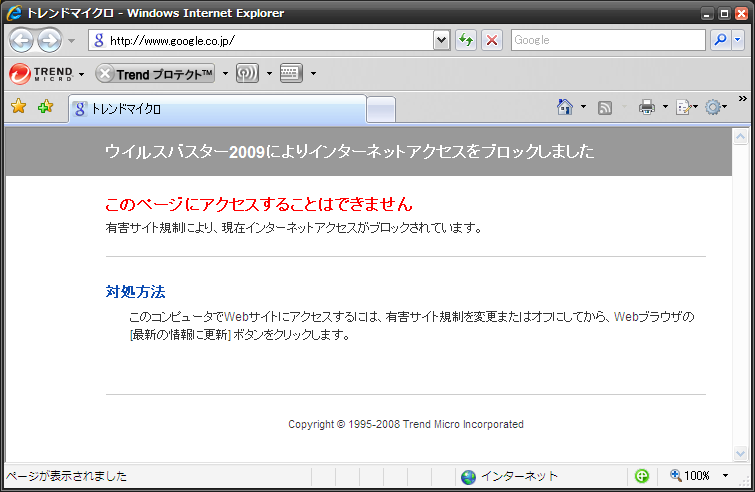The height and width of the screenshot is (492, 755).
Task: Click the red このページにアクセスすることはできません heading
Action: click(259, 205)
